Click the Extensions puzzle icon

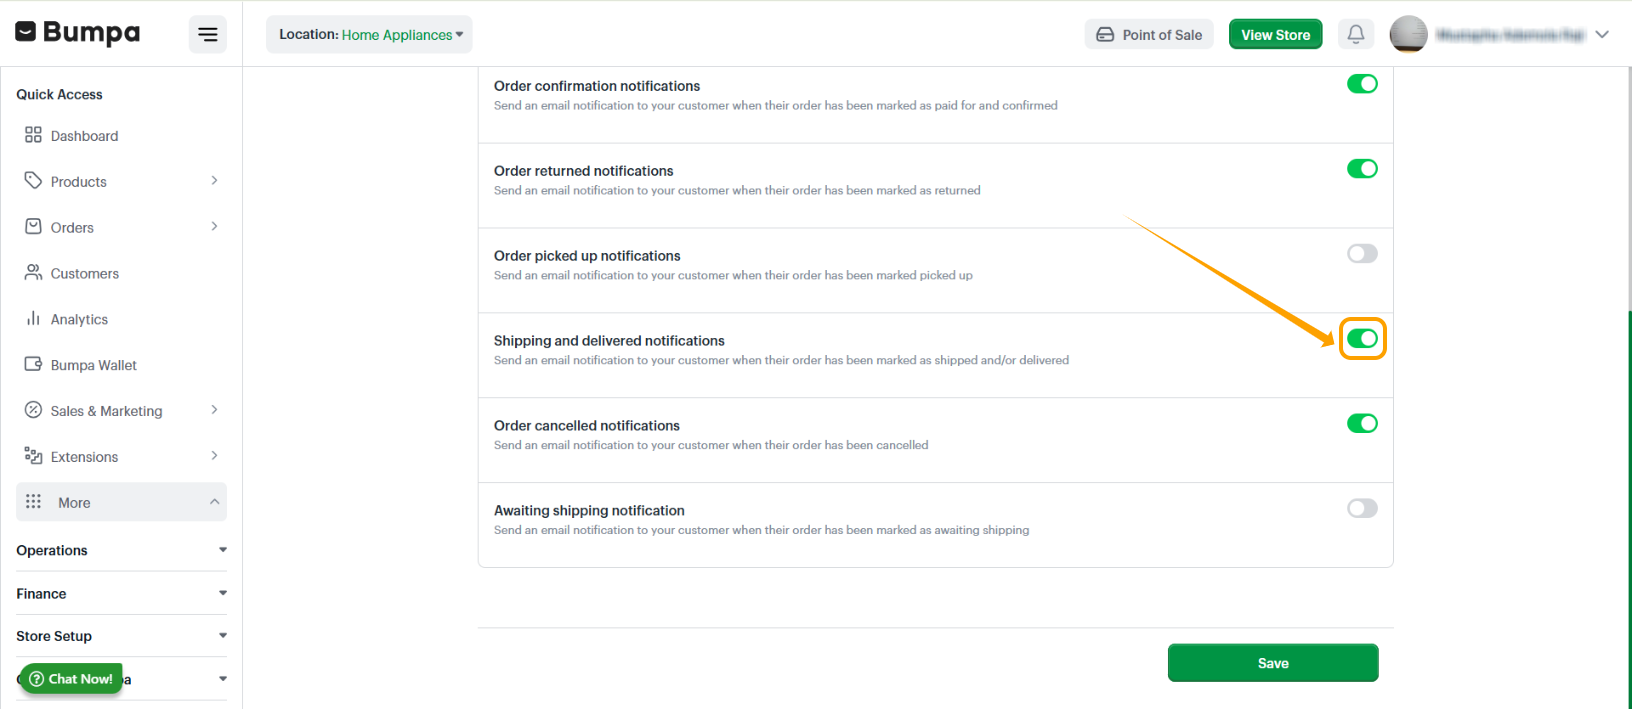[33, 456]
